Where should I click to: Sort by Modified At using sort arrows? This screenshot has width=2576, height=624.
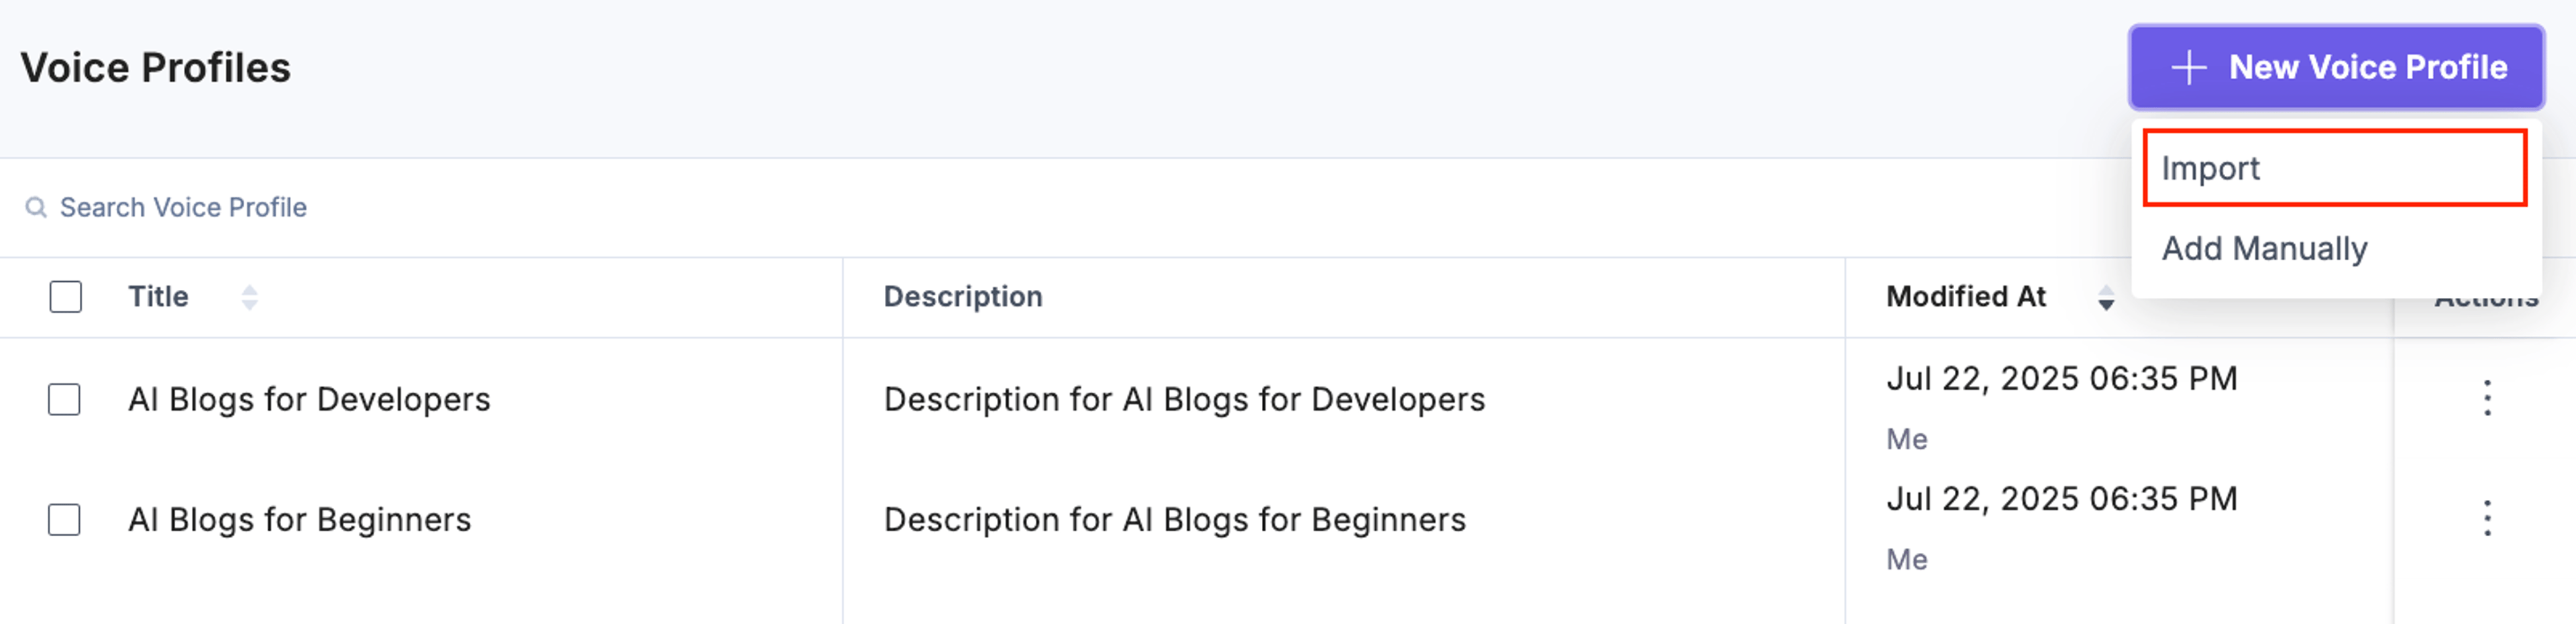pos(2106,297)
